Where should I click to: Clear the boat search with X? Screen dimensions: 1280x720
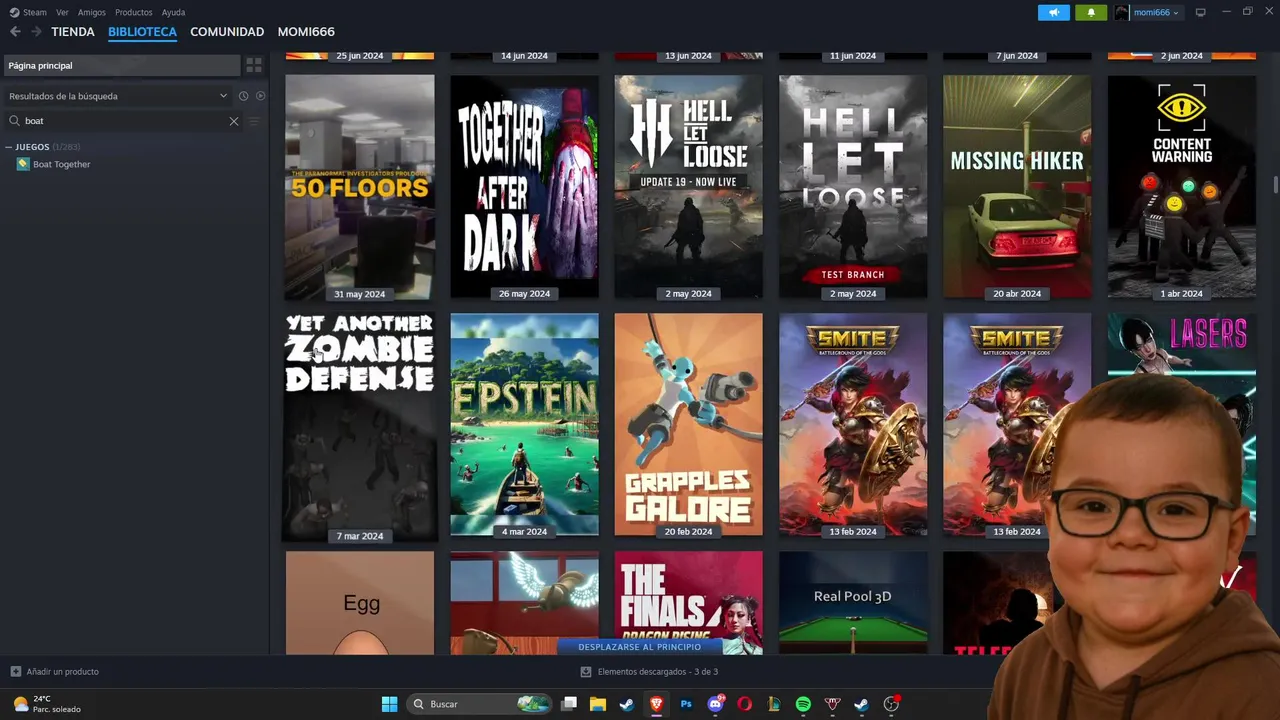[234, 121]
